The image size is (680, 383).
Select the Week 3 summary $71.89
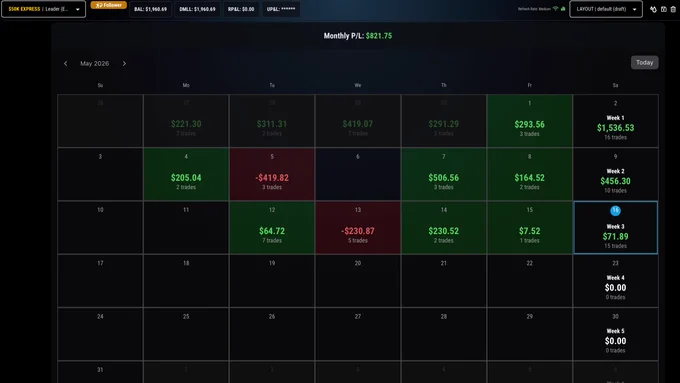tap(615, 228)
